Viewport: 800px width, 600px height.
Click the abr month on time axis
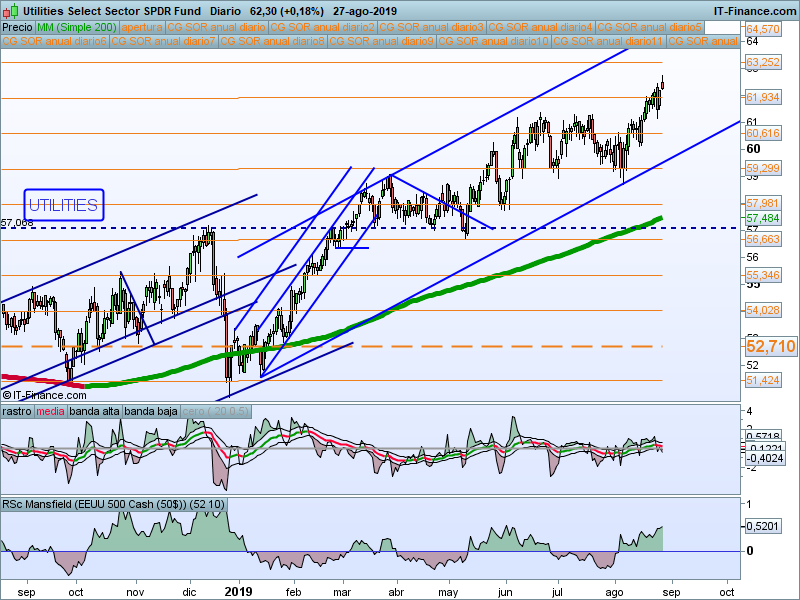(x=396, y=592)
